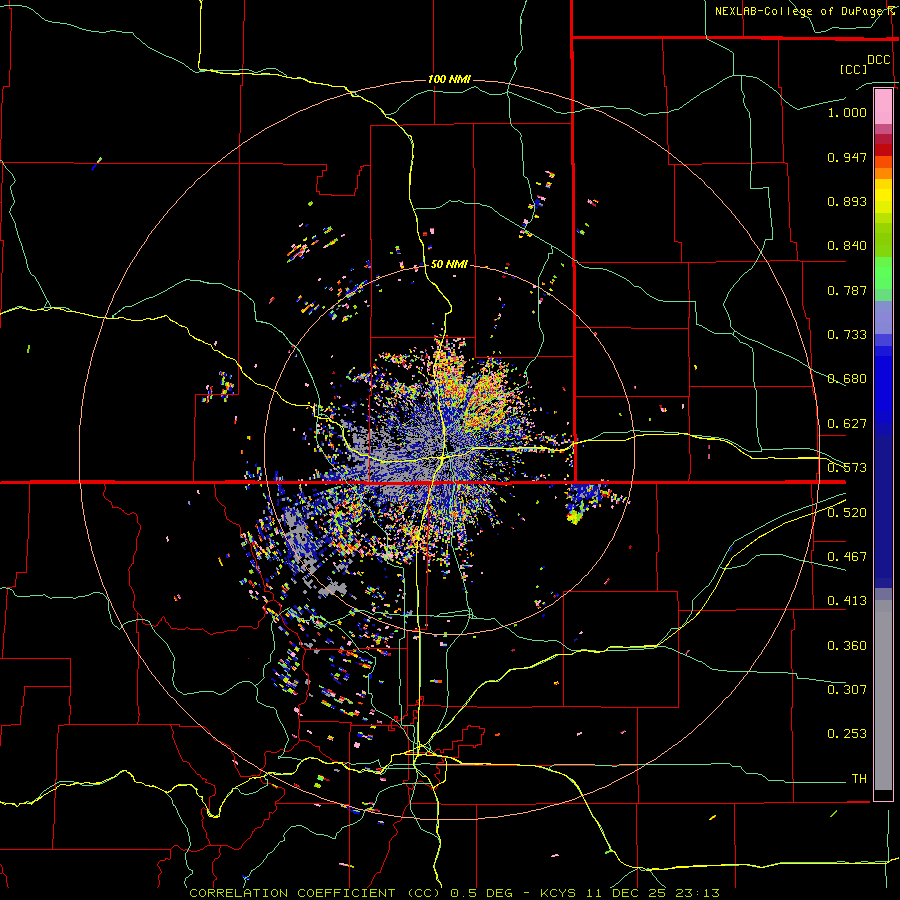Screen dimensions: 900x900
Task: Click the 1.000 legend value
Action: click(x=847, y=112)
